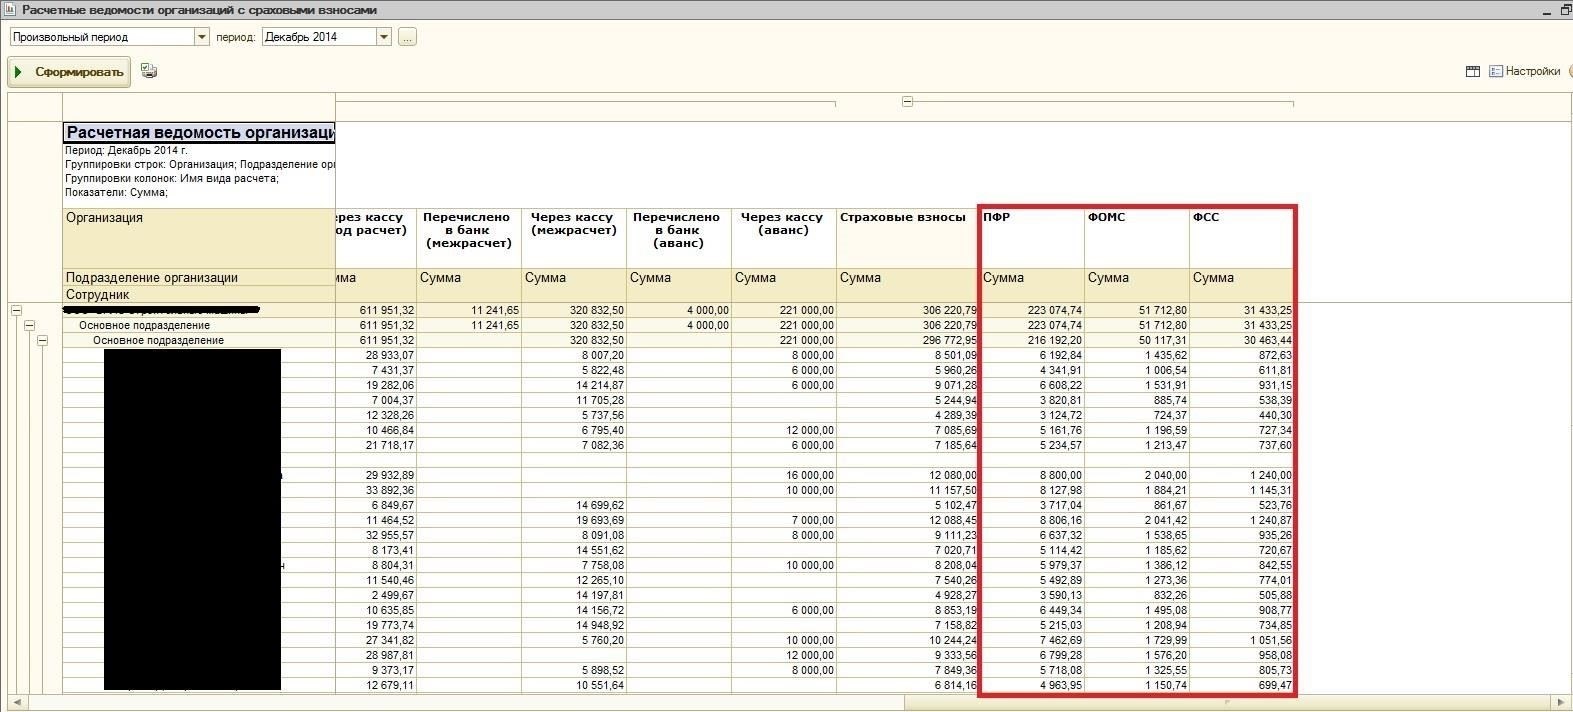Select the Организация header cell
1573x712 pixels.
click(199, 238)
